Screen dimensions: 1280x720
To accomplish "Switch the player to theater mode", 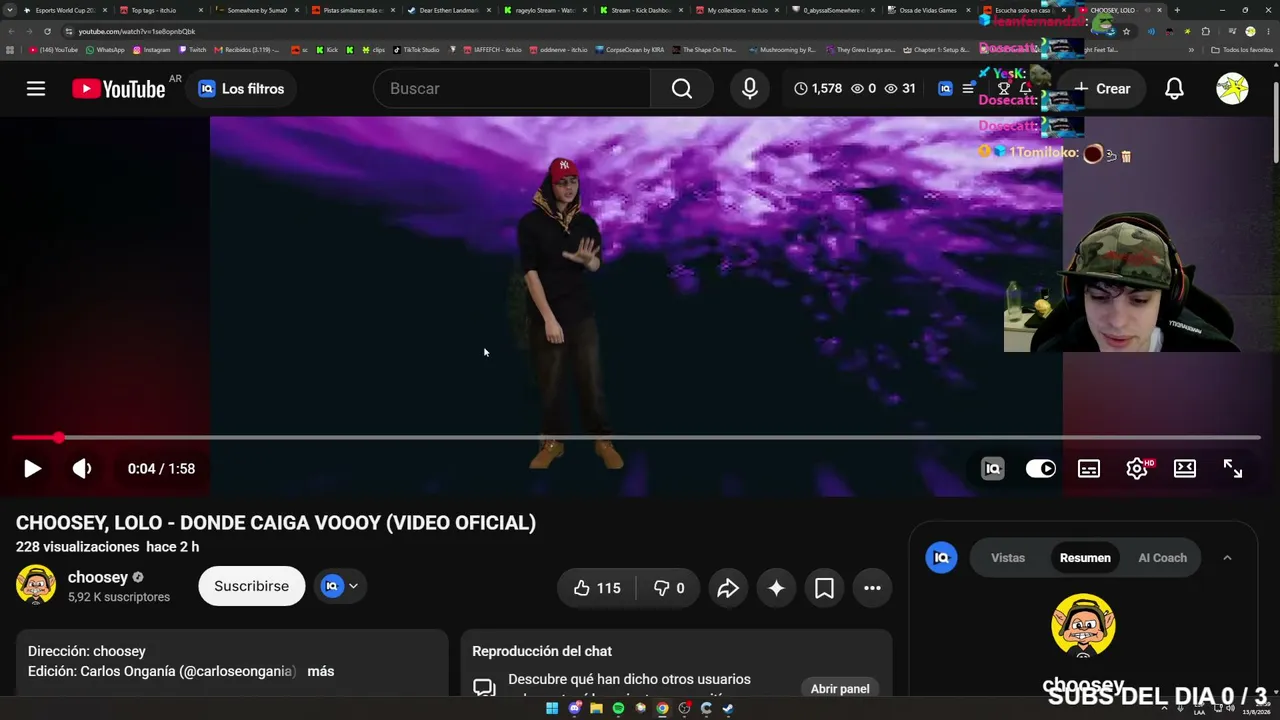I will [x=1185, y=468].
